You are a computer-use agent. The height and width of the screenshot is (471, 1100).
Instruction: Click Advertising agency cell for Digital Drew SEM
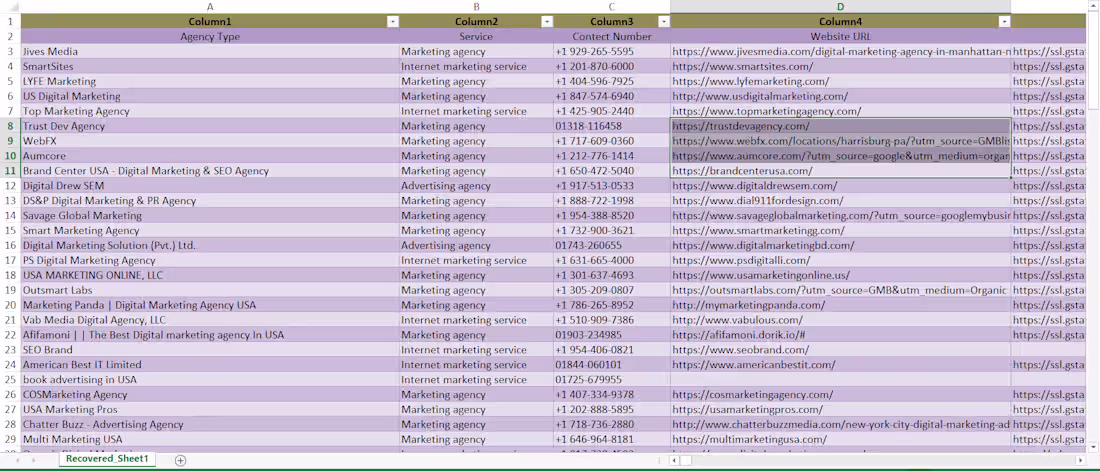pyautogui.click(x=476, y=186)
